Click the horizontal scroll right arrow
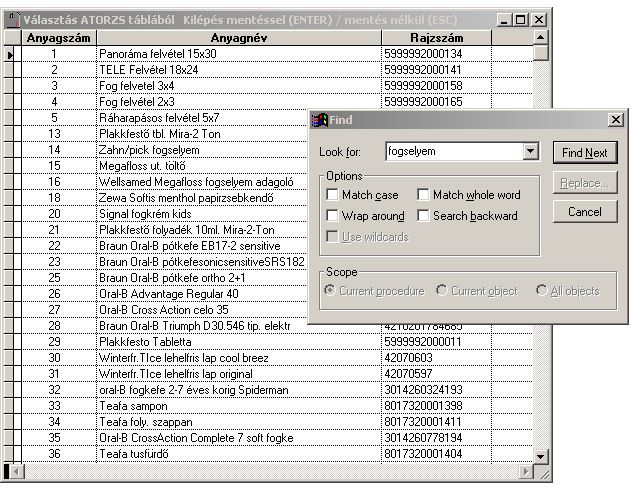The image size is (632, 487). [526, 471]
